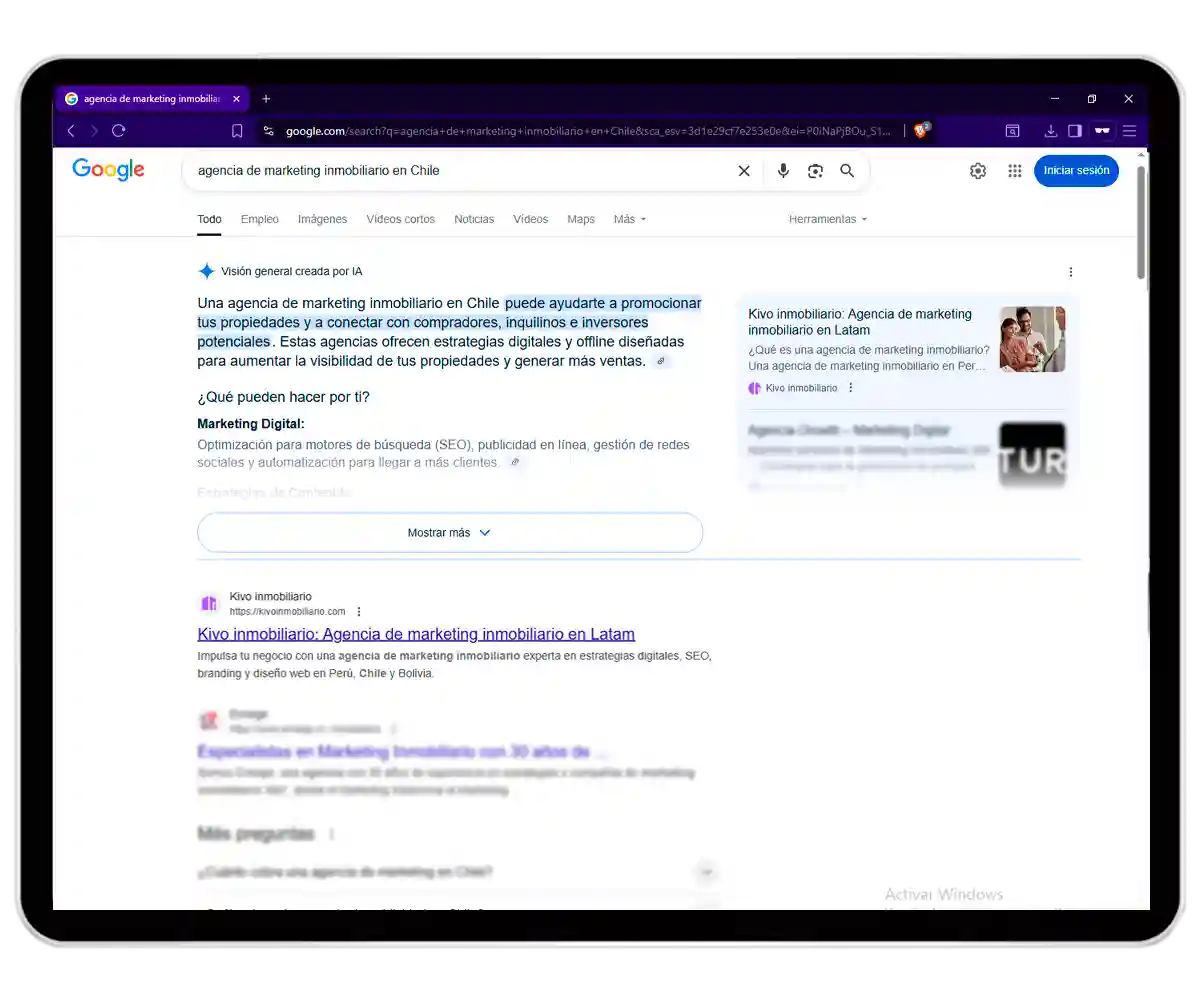Click the Google logo
1200x1000 pixels.
[108, 170]
